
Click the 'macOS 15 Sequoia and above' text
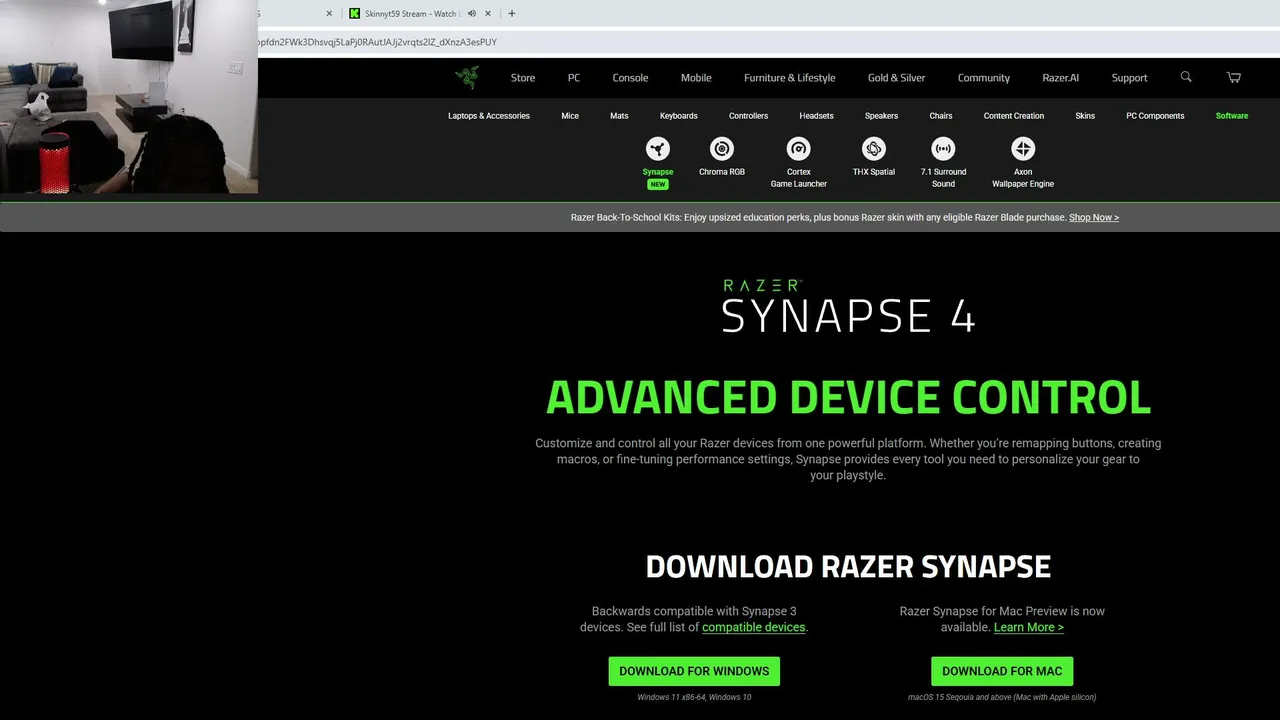click(1002, 697)
